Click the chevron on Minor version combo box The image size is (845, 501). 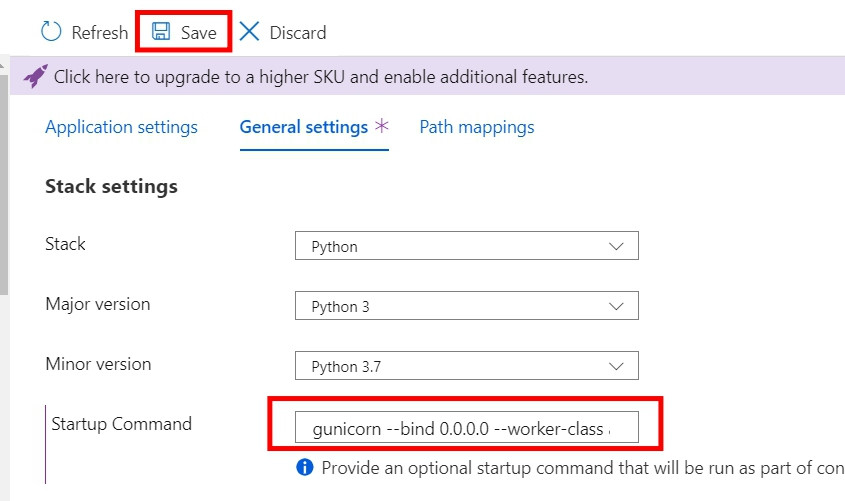click(617, 366)
